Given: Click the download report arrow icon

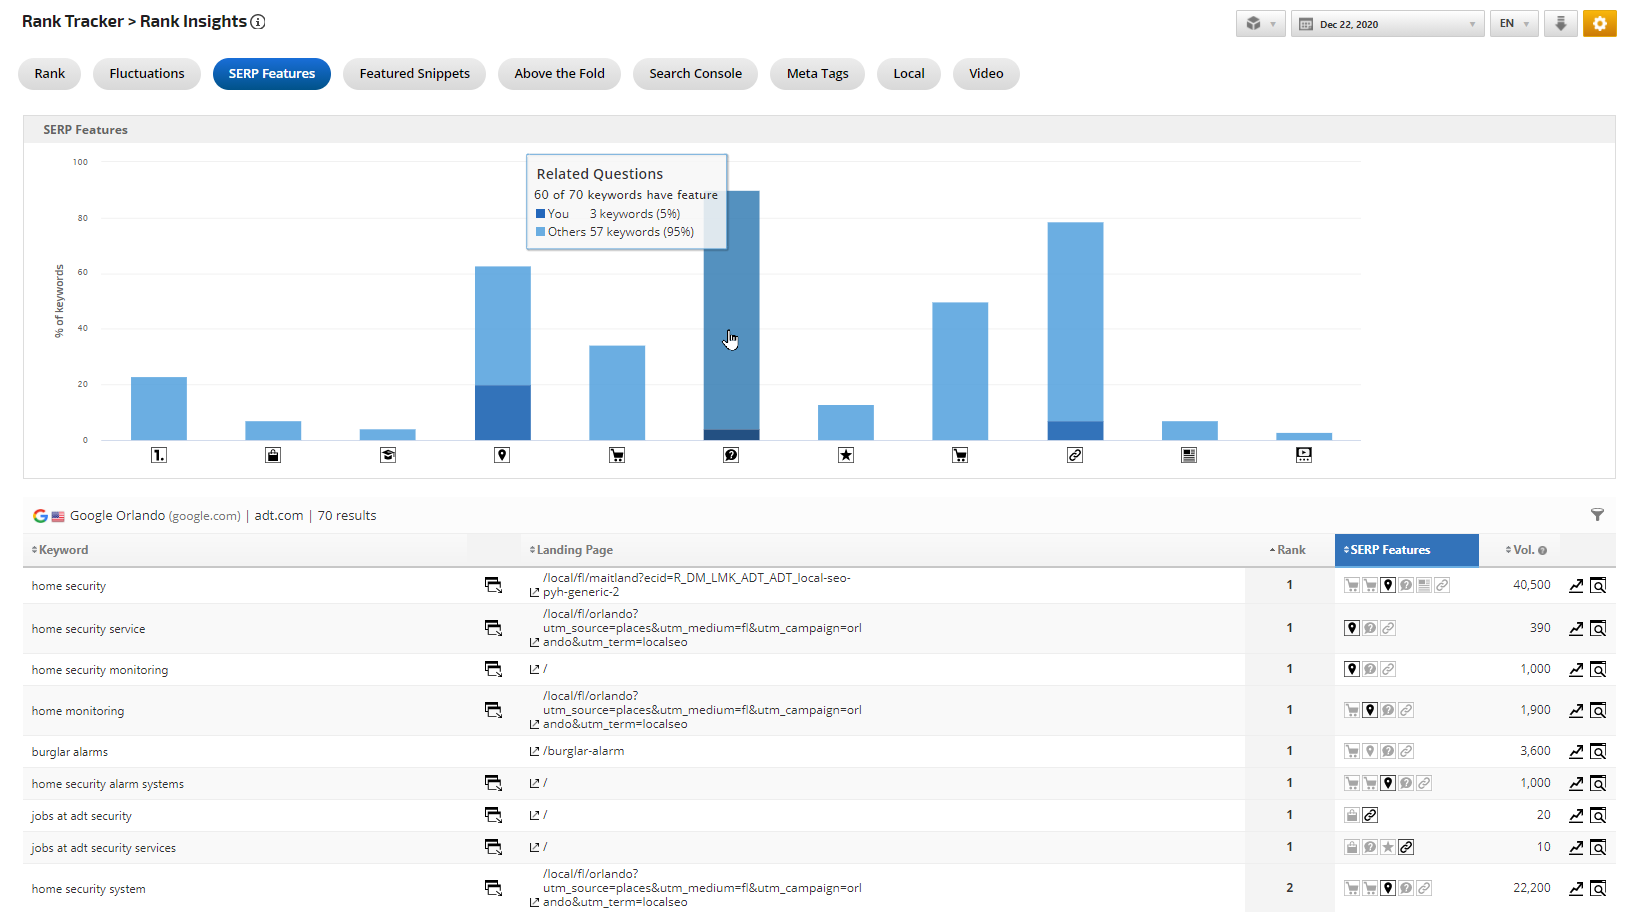Looking at the screenshot, I should click(x=1560, y=24).
